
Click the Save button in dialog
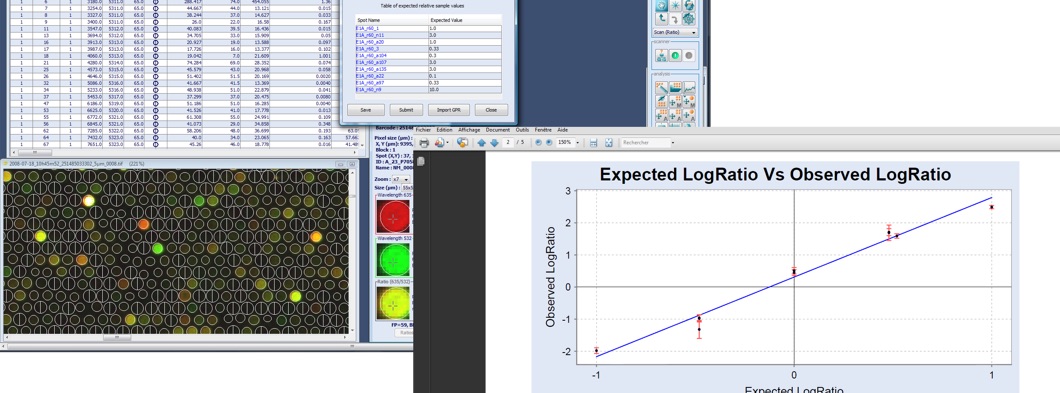(x=366, y=110)
